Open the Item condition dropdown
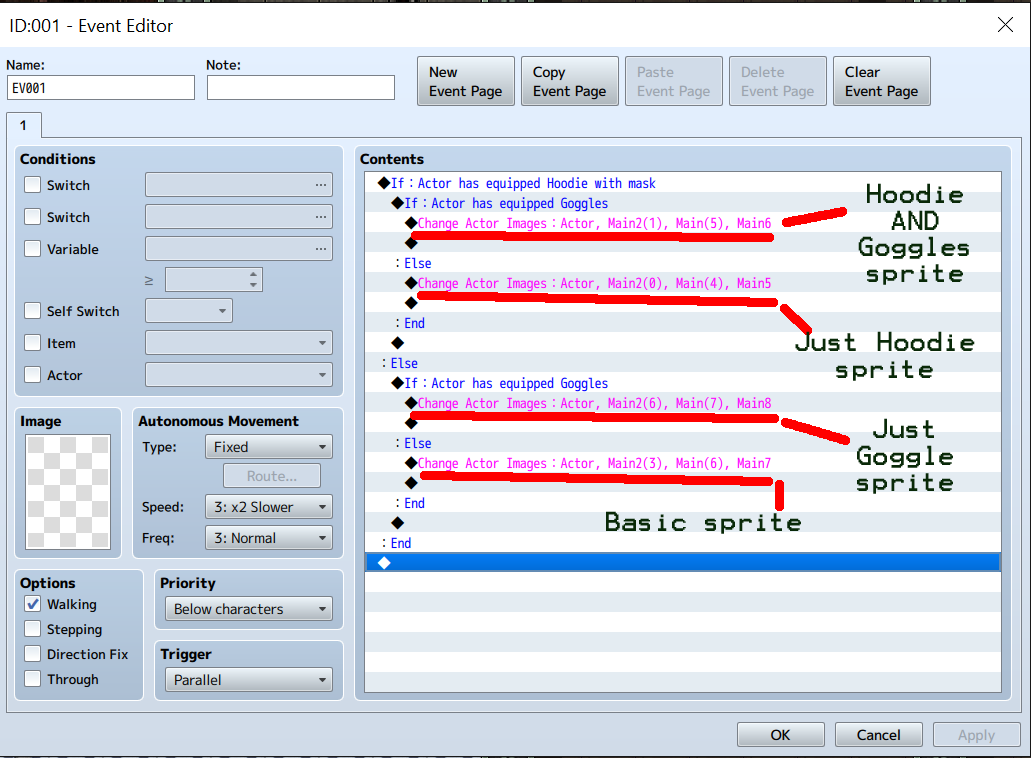The image size is (1031, 758). (x=239, y=343)
